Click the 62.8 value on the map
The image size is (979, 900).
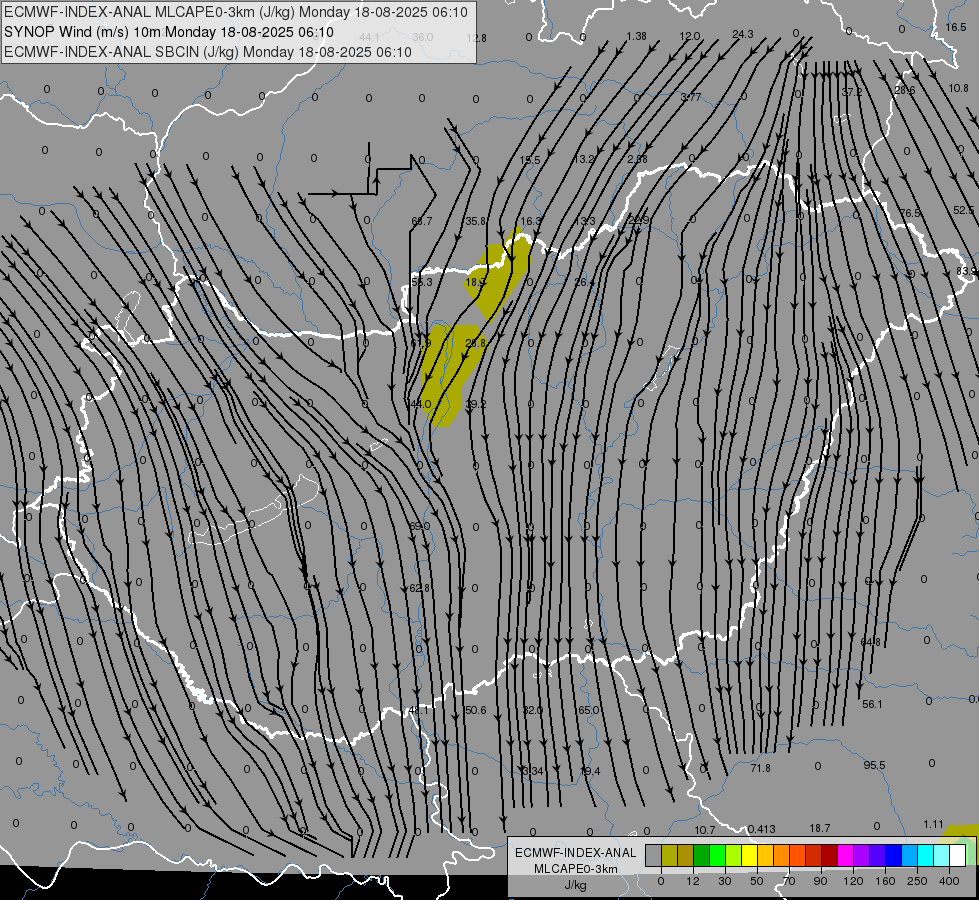tap(420, 588)
